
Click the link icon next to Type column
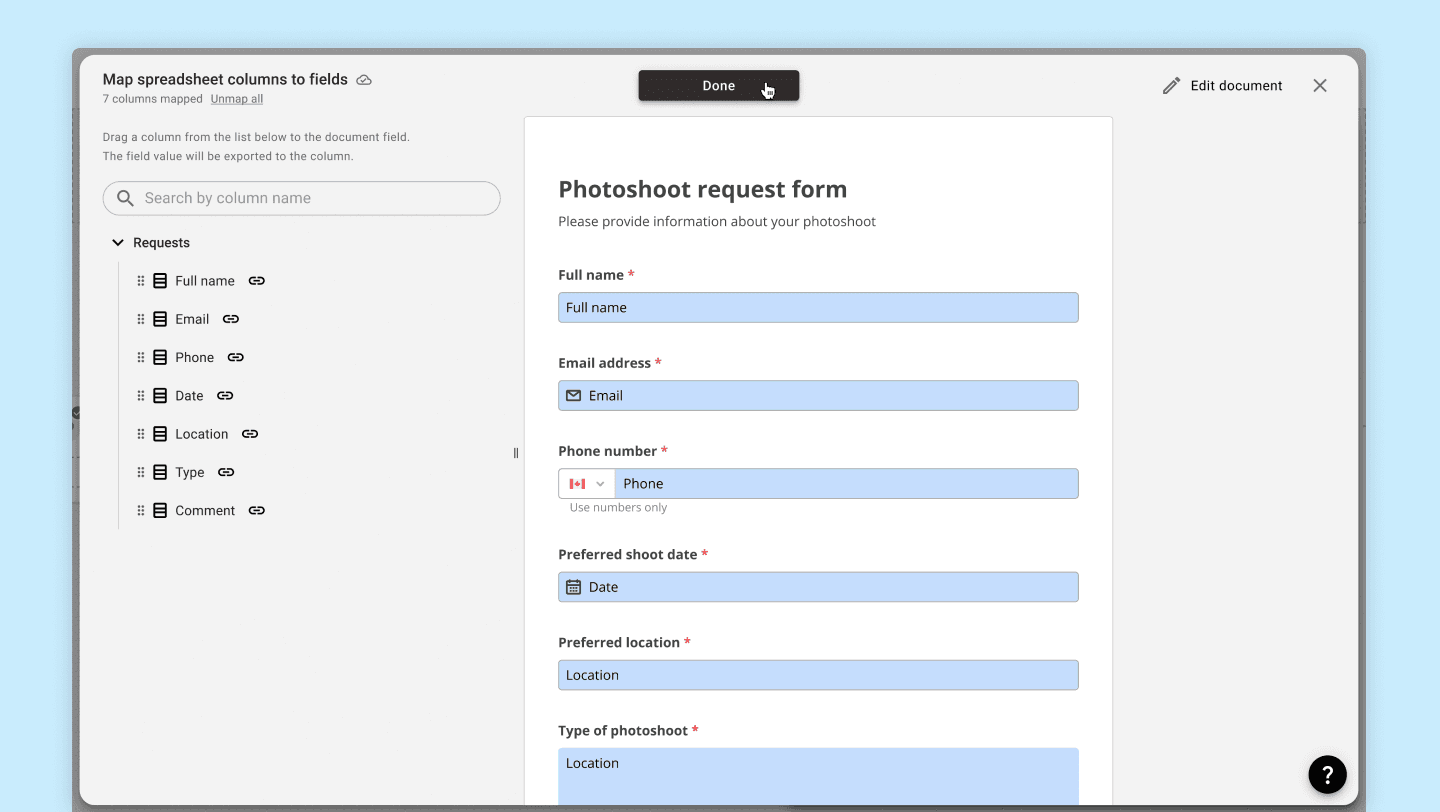coord(226,472)
